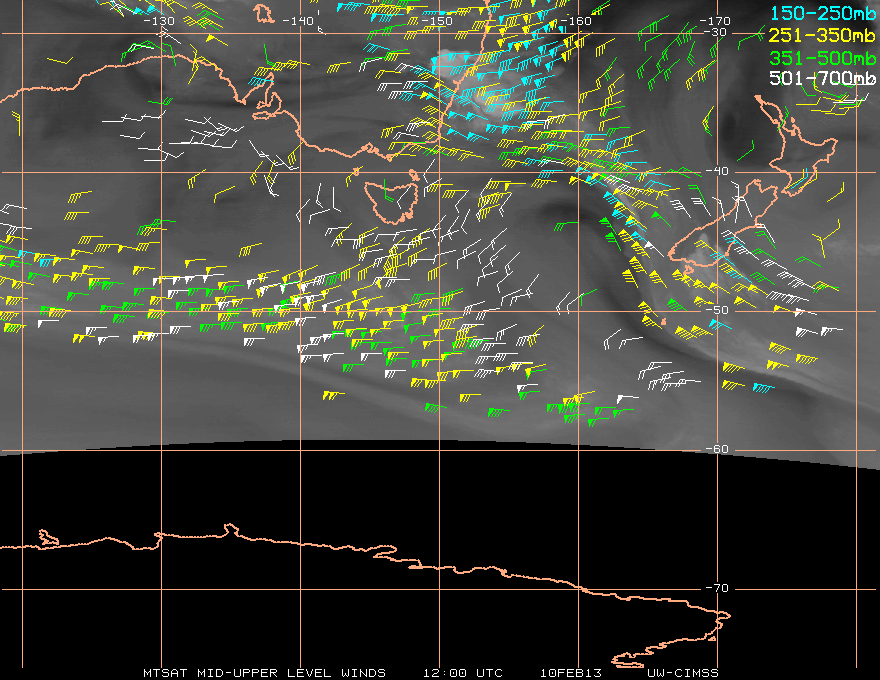Click the 12:00 UTC timestamp
880x680 pixels.
click(462, 673)
